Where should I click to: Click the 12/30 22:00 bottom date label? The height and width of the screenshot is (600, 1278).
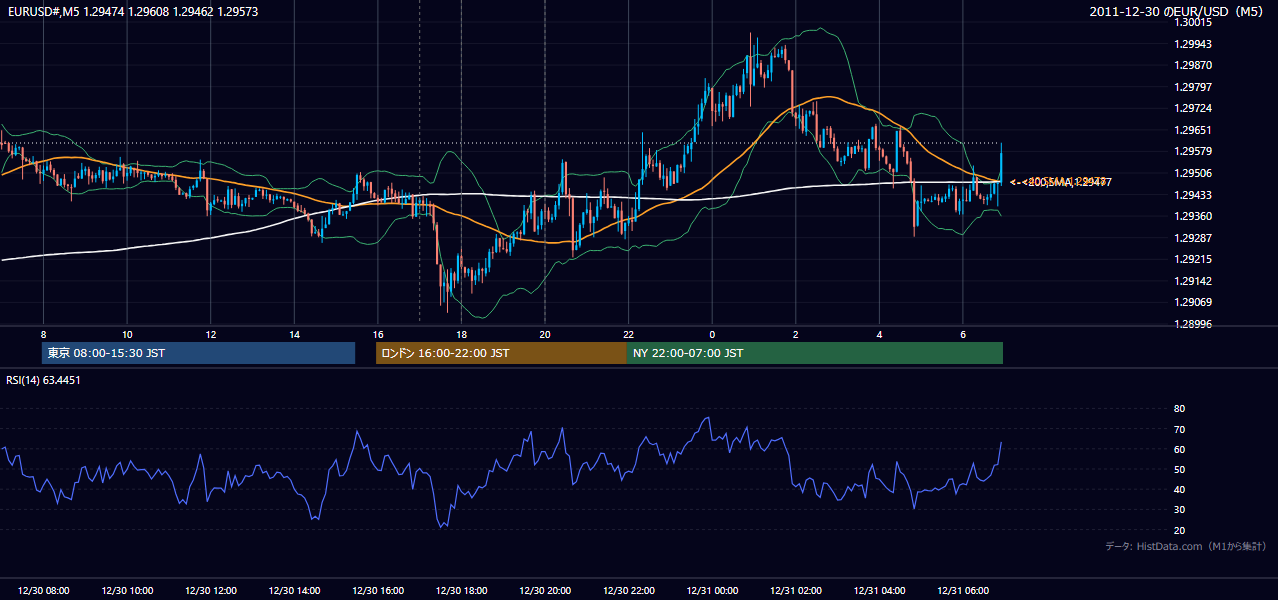(x=628, y=591)
